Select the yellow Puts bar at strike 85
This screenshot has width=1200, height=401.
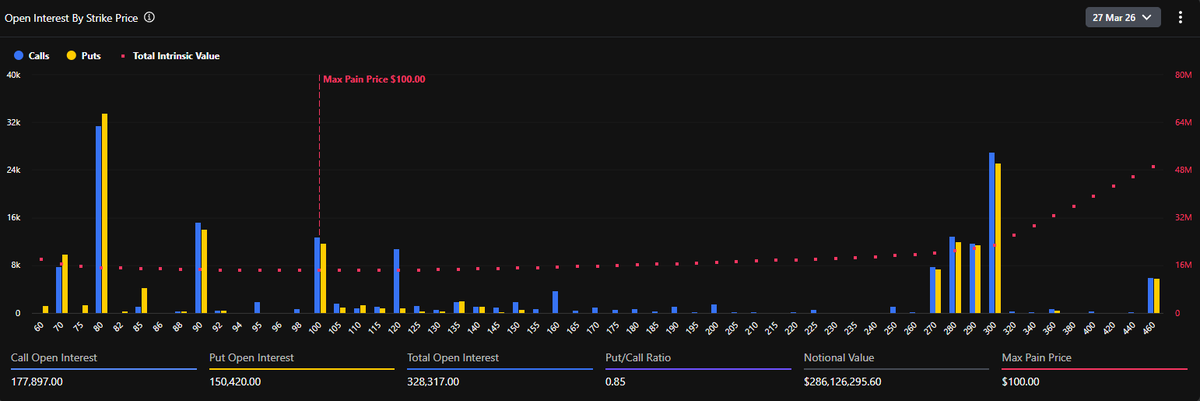145,301
